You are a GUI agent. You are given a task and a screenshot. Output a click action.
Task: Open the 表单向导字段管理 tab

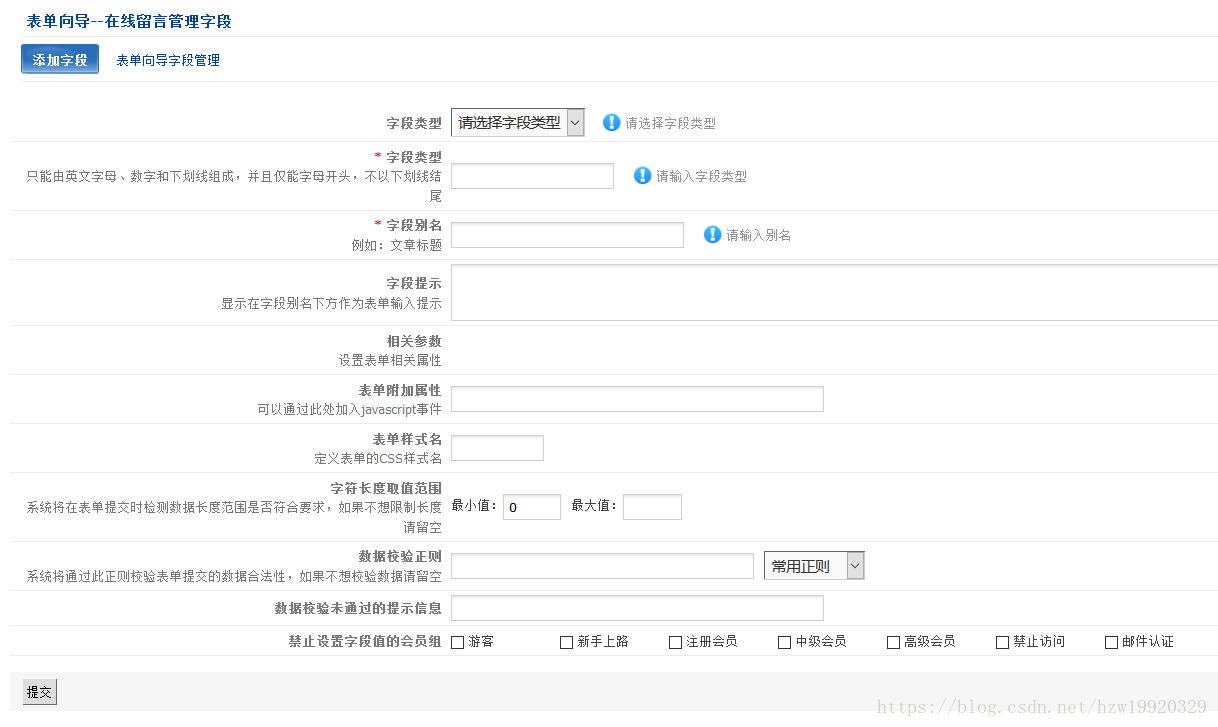point(166,60)
